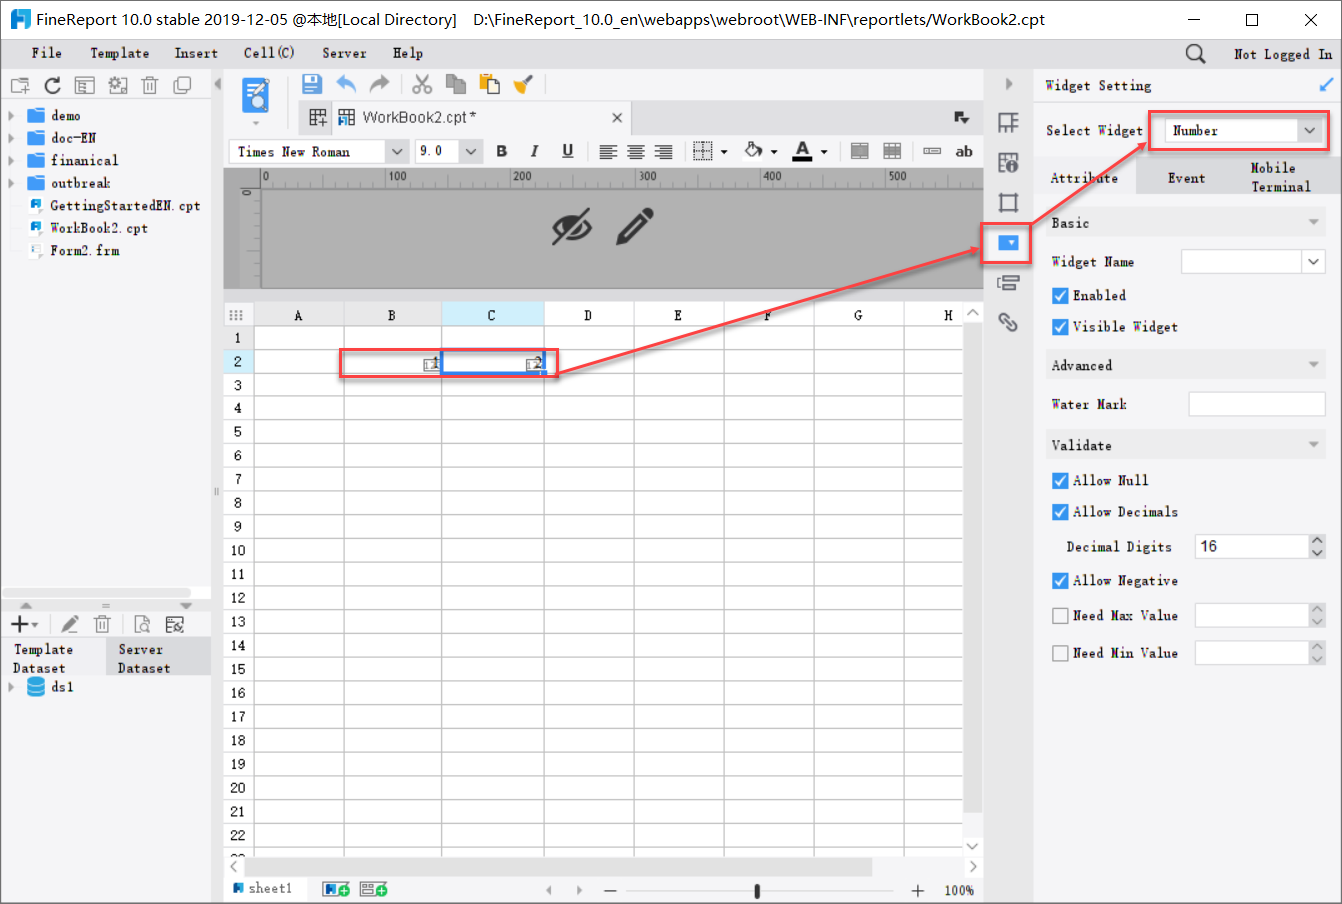1342x904 pixels.
Task: Uncheck the Enabled checkbox
Action: [x=1060, y=296]
